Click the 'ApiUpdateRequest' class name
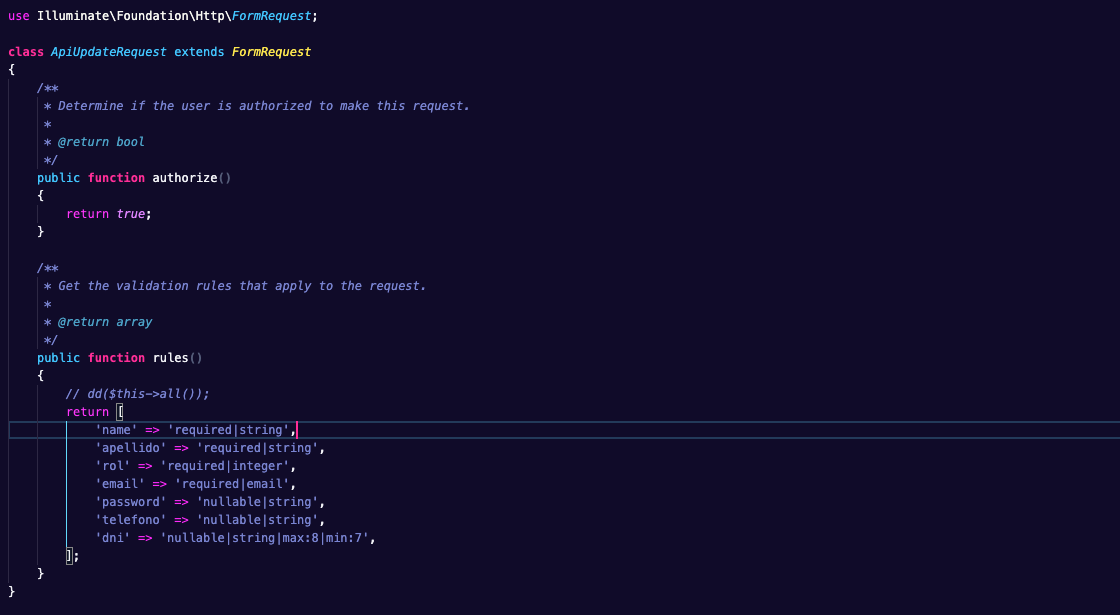The image size is (1120, 615). tap(109, 51)
